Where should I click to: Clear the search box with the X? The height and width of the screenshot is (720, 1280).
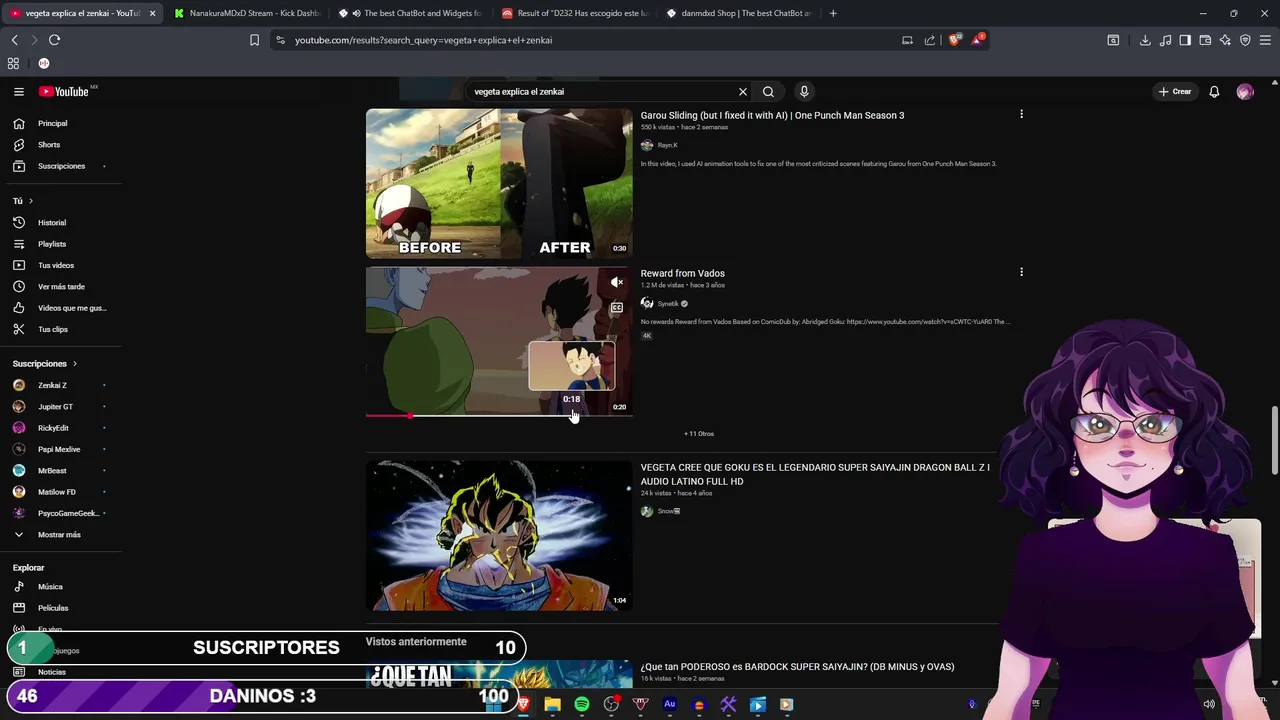coord(743,91)
